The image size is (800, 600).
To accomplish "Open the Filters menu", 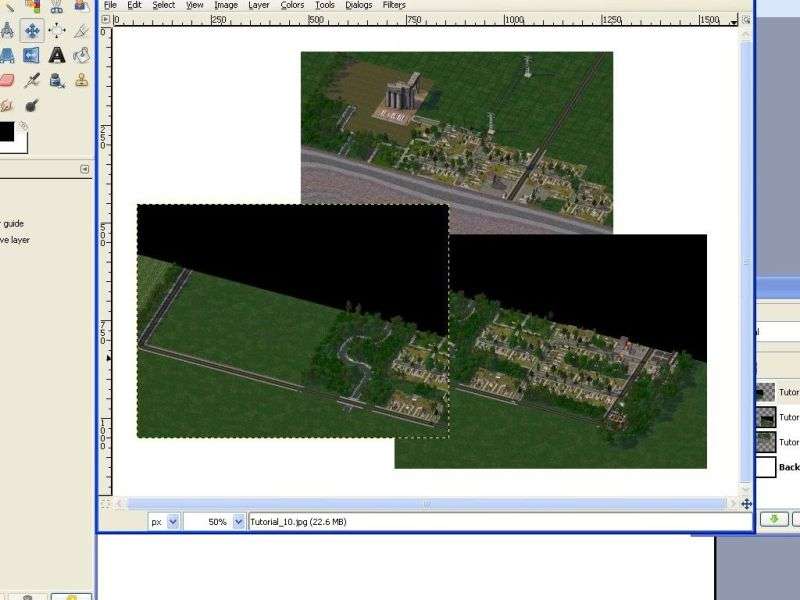I will [393, 5].
